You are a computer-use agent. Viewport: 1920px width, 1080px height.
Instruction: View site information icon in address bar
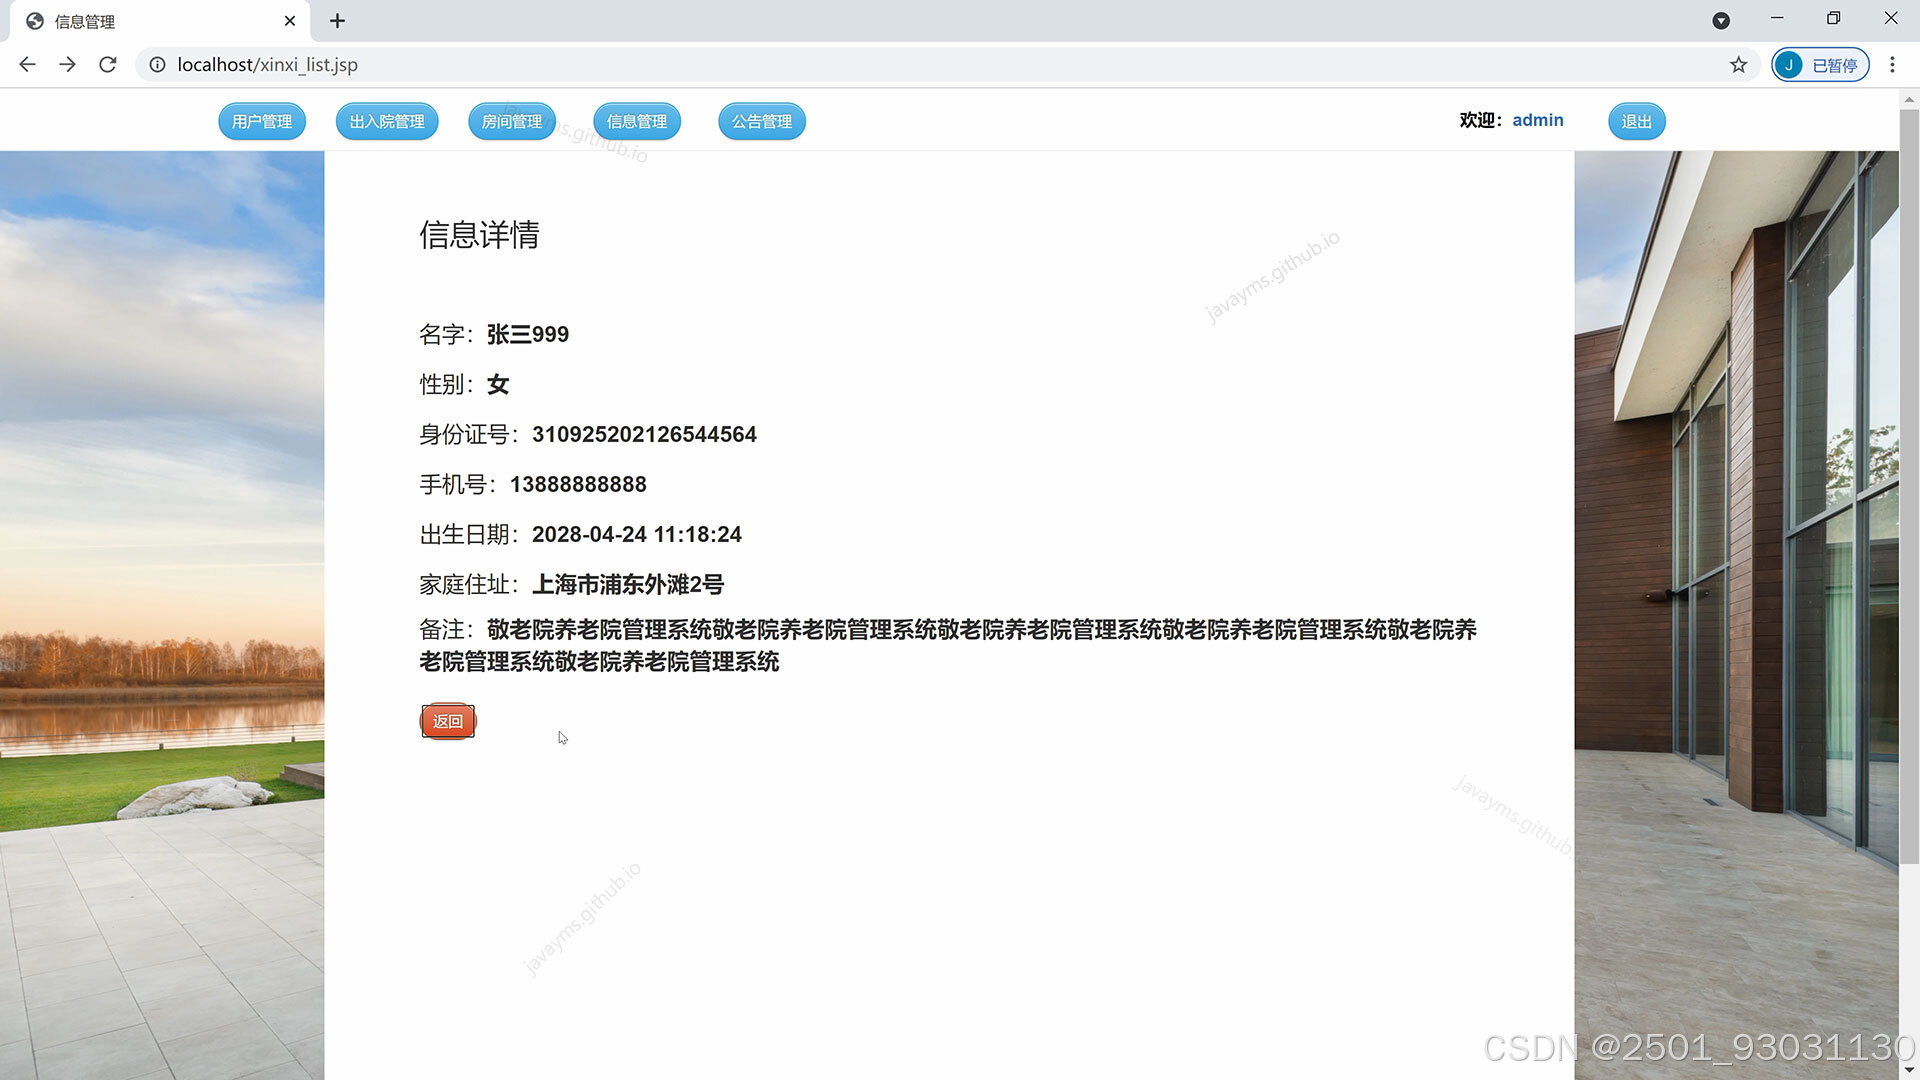pyautogui.click(x=157, y=65)
